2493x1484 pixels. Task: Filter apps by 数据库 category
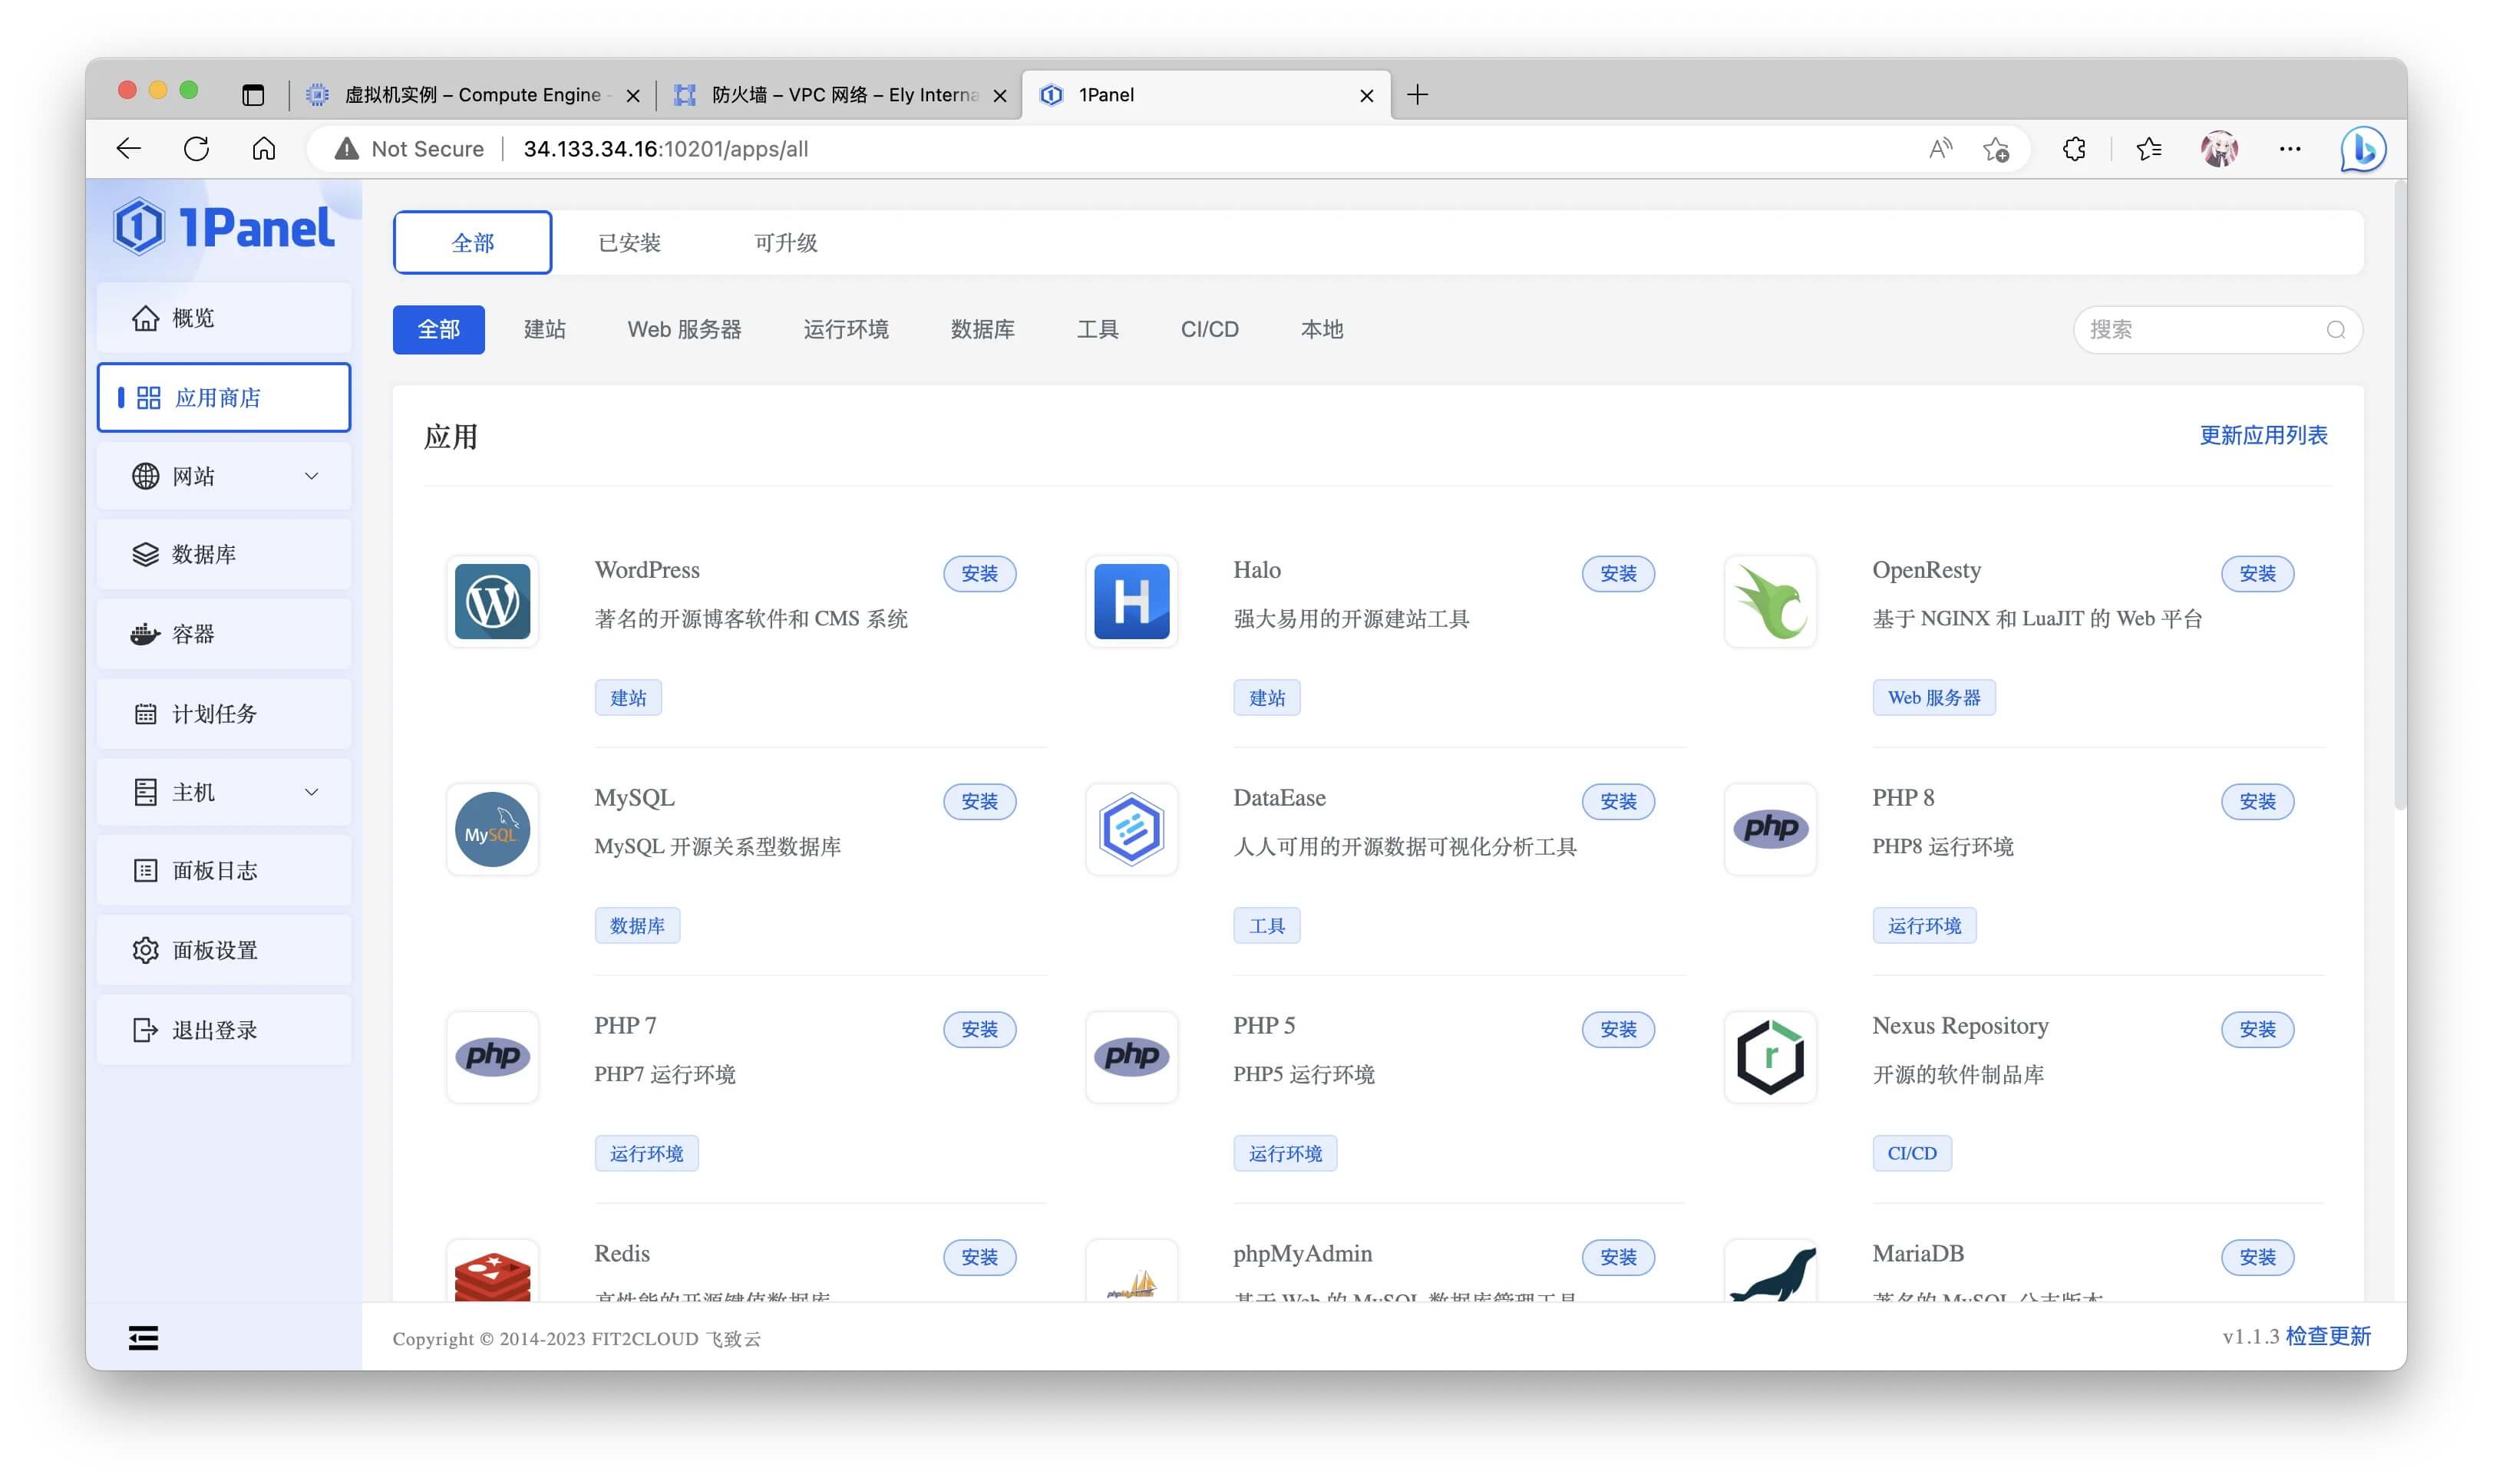click(x=982, y=329)
